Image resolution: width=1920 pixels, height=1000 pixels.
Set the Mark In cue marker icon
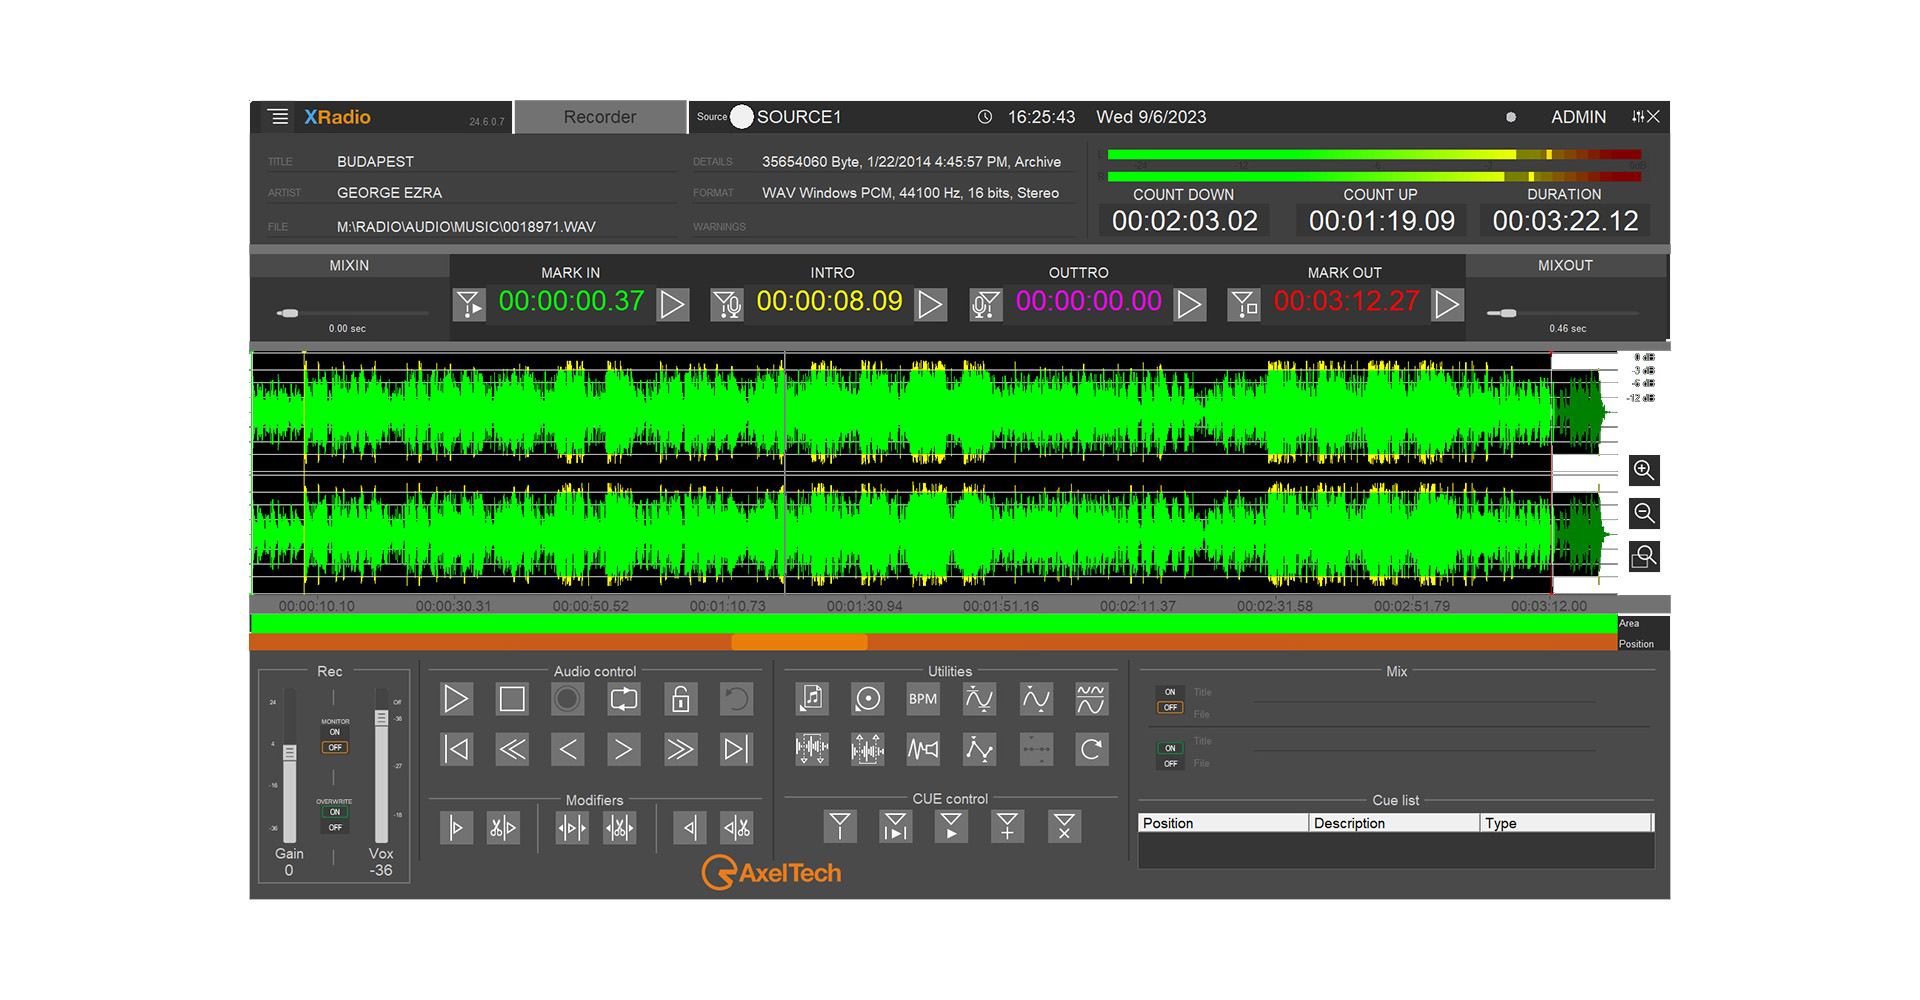pos(469,304)
